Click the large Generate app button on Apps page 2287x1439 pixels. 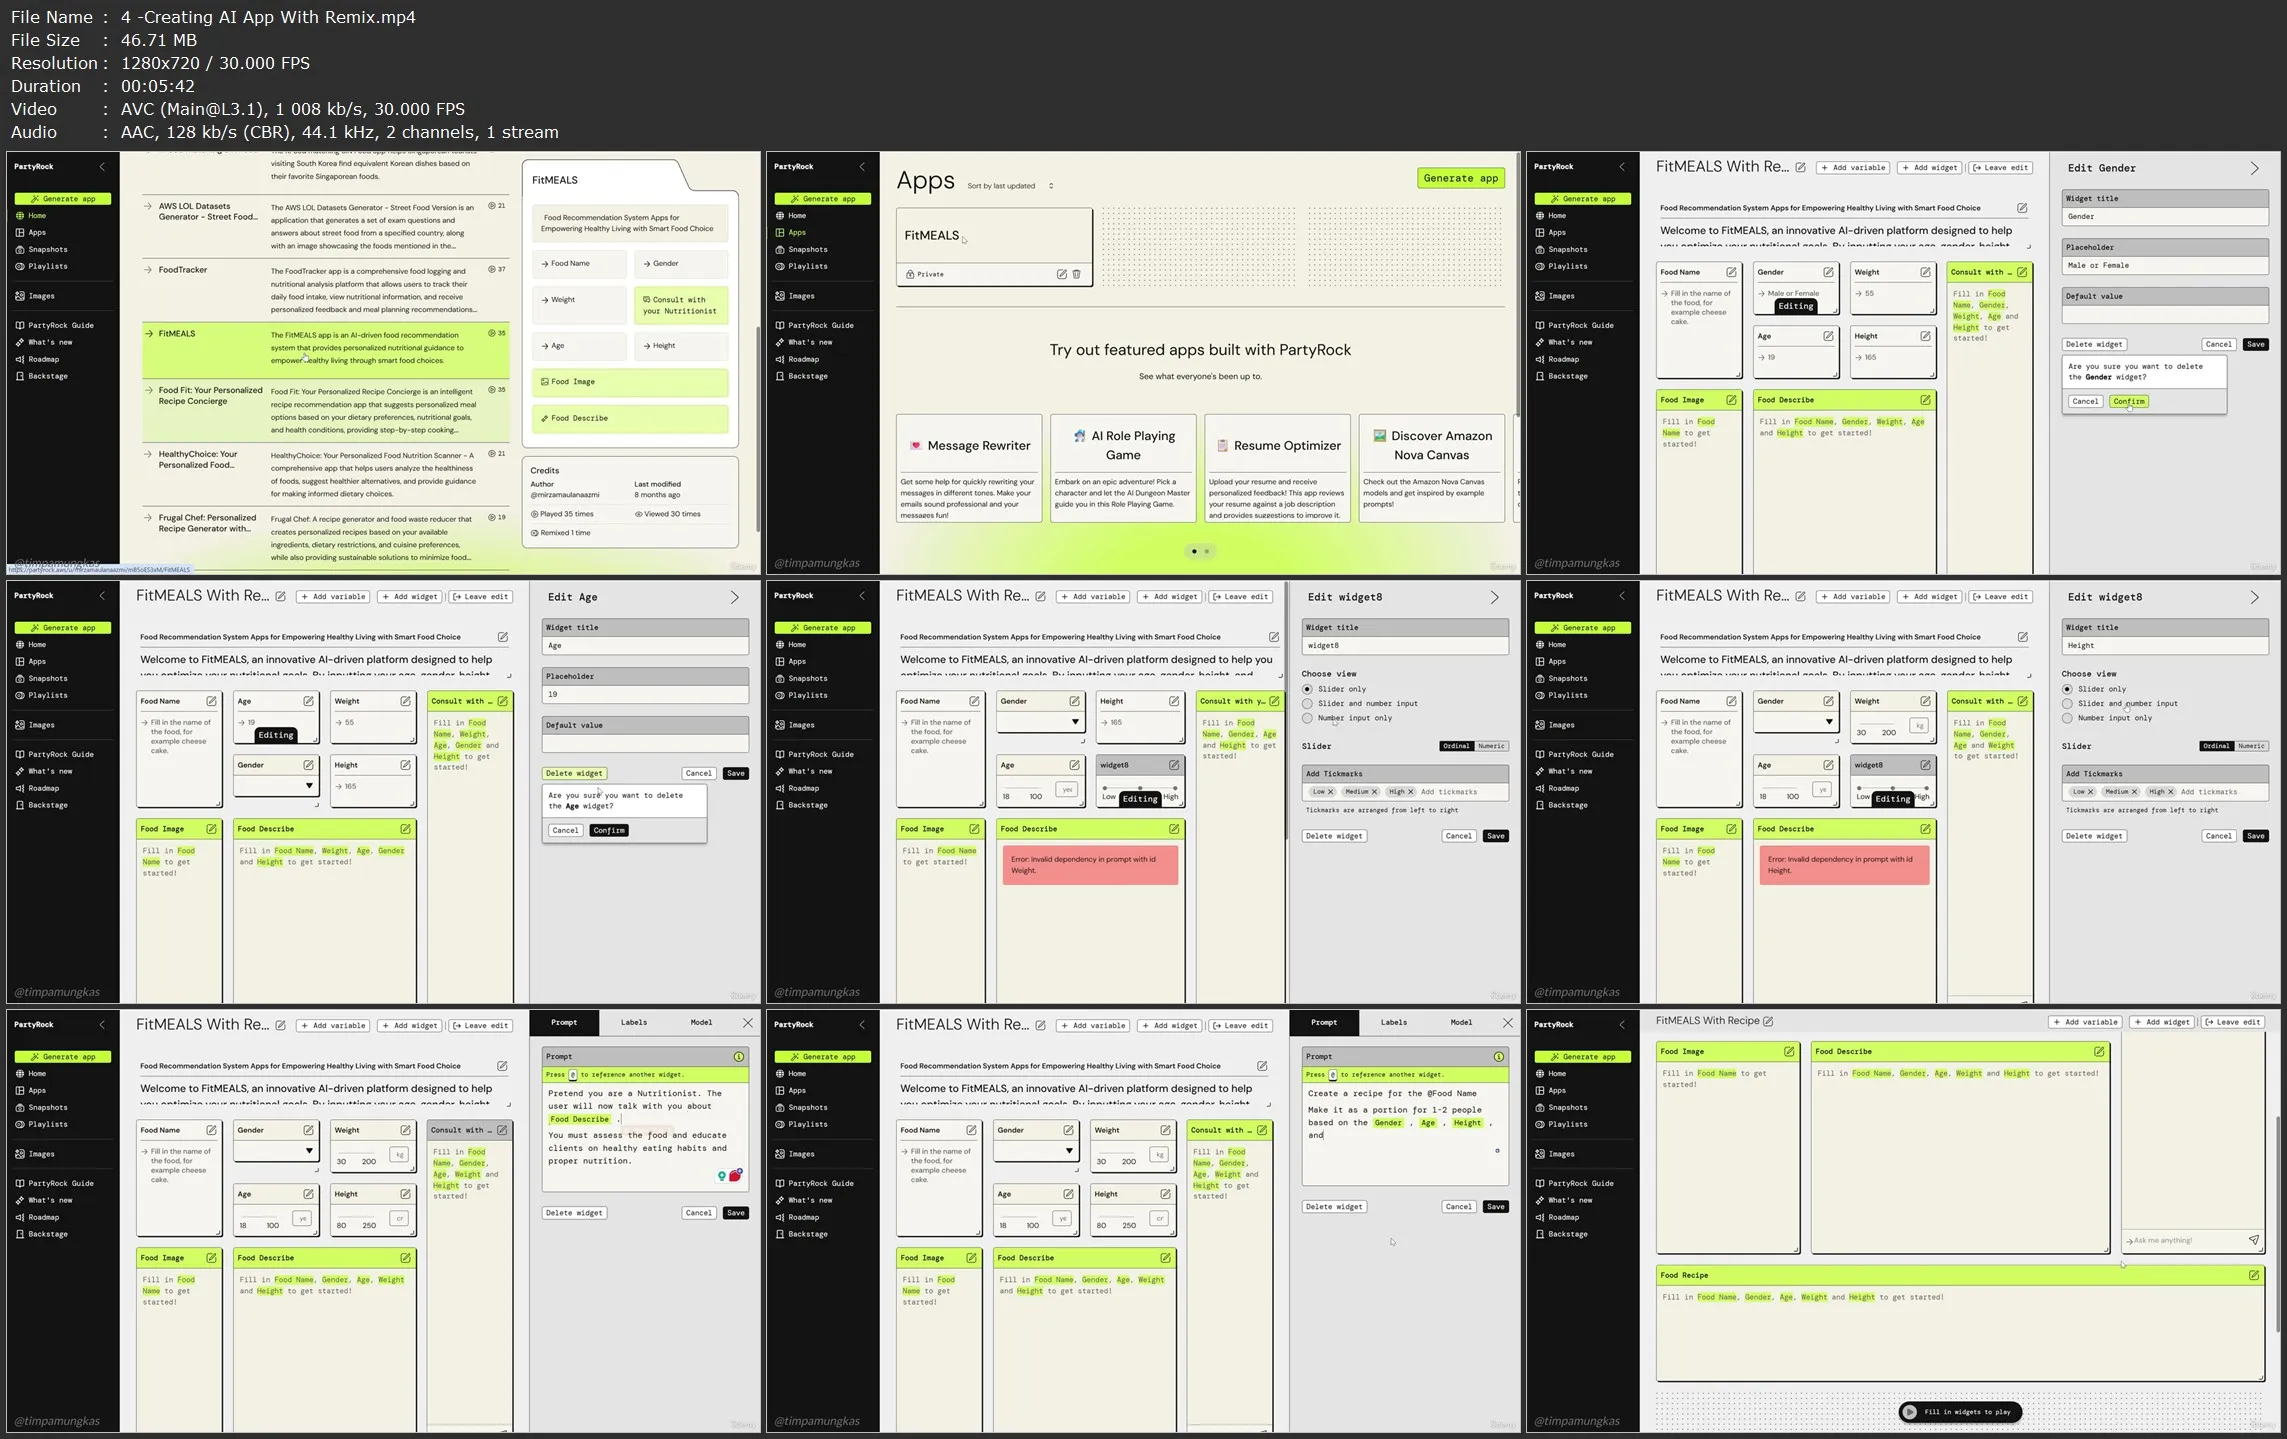coord(1461,178)
